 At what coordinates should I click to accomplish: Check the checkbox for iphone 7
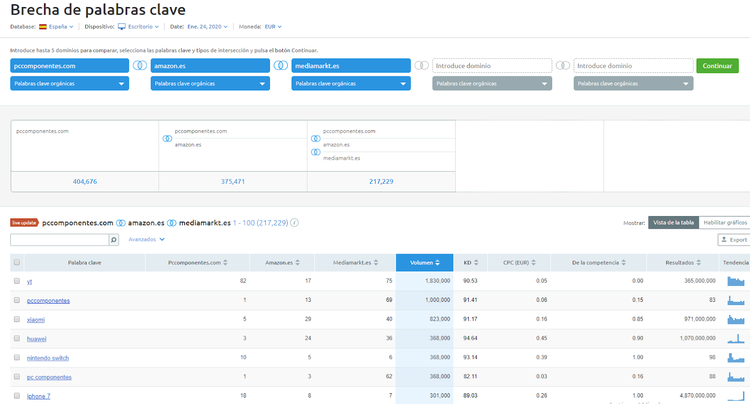point(17,395)
